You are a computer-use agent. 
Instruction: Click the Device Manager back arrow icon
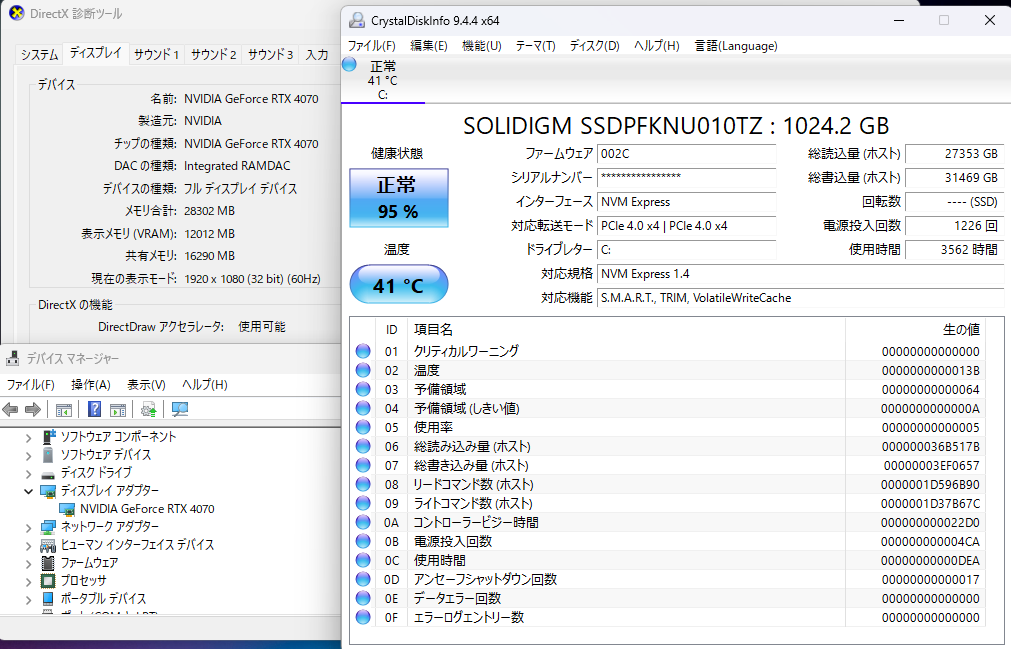(10, 409)
